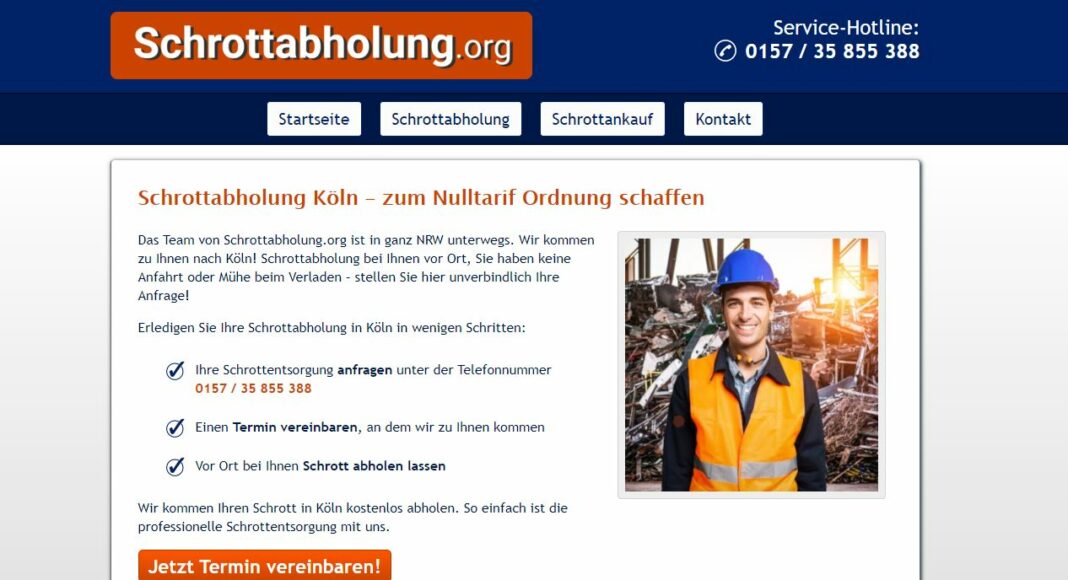Go to the Schrottabholung navigation page
The image size is (1068, 580).
pos(451,119)
